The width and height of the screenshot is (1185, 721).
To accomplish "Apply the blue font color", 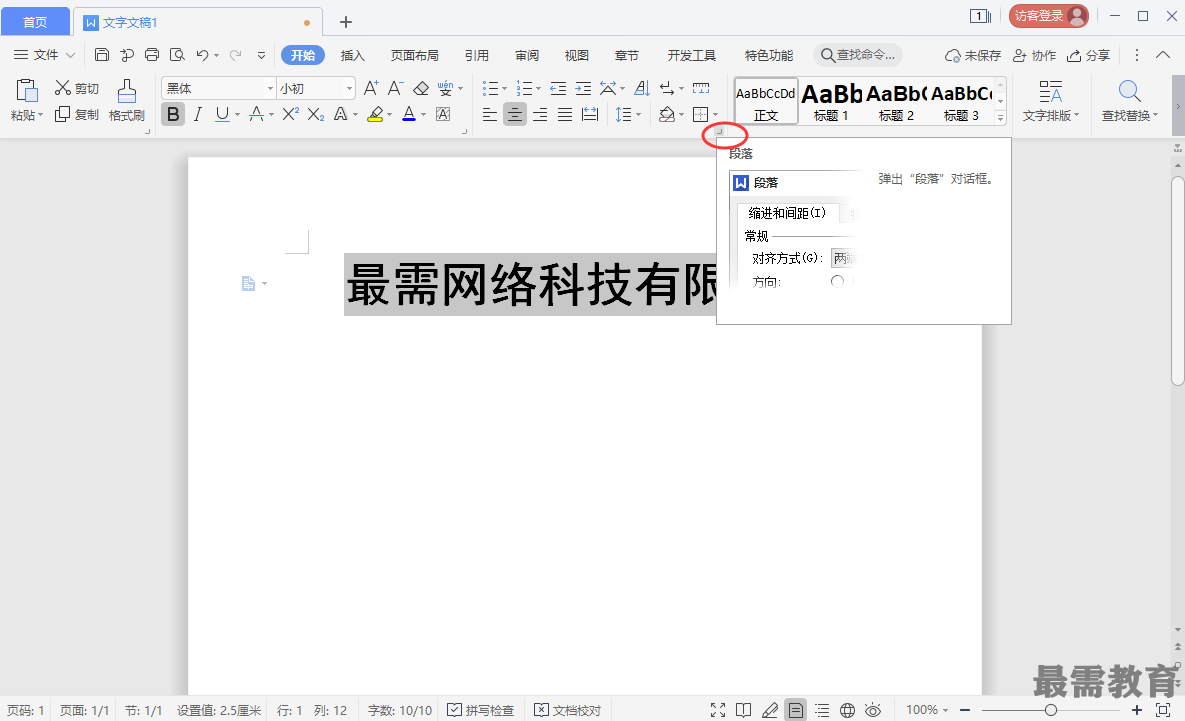I will [x=409, y=114].
